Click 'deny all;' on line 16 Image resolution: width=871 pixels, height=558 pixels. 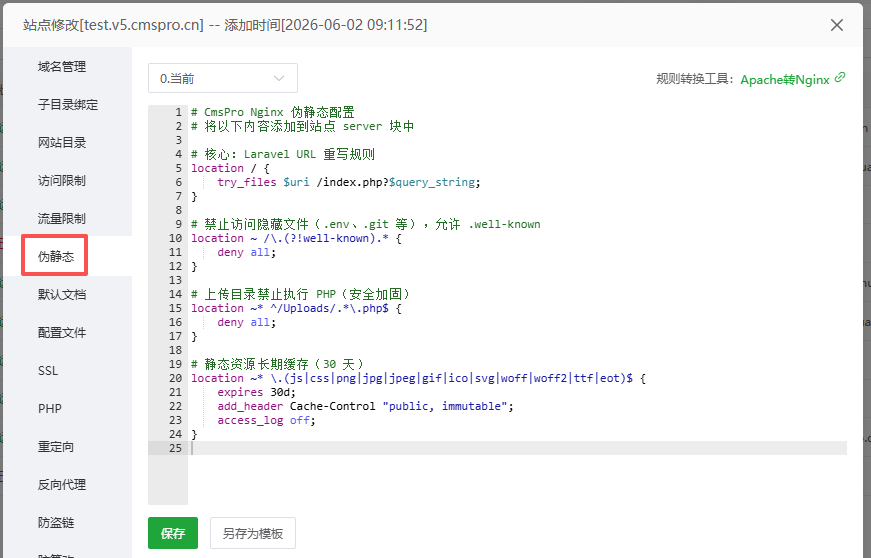click(x=247, y=322)
